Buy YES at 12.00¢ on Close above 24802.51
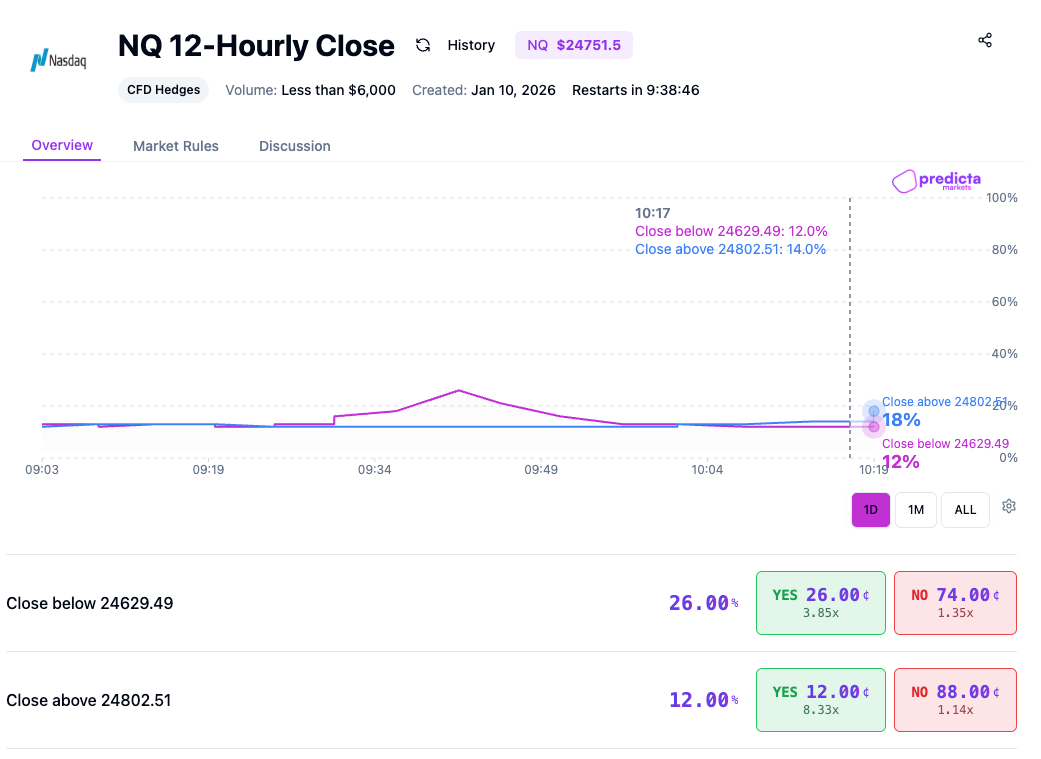 click(820, 699)
